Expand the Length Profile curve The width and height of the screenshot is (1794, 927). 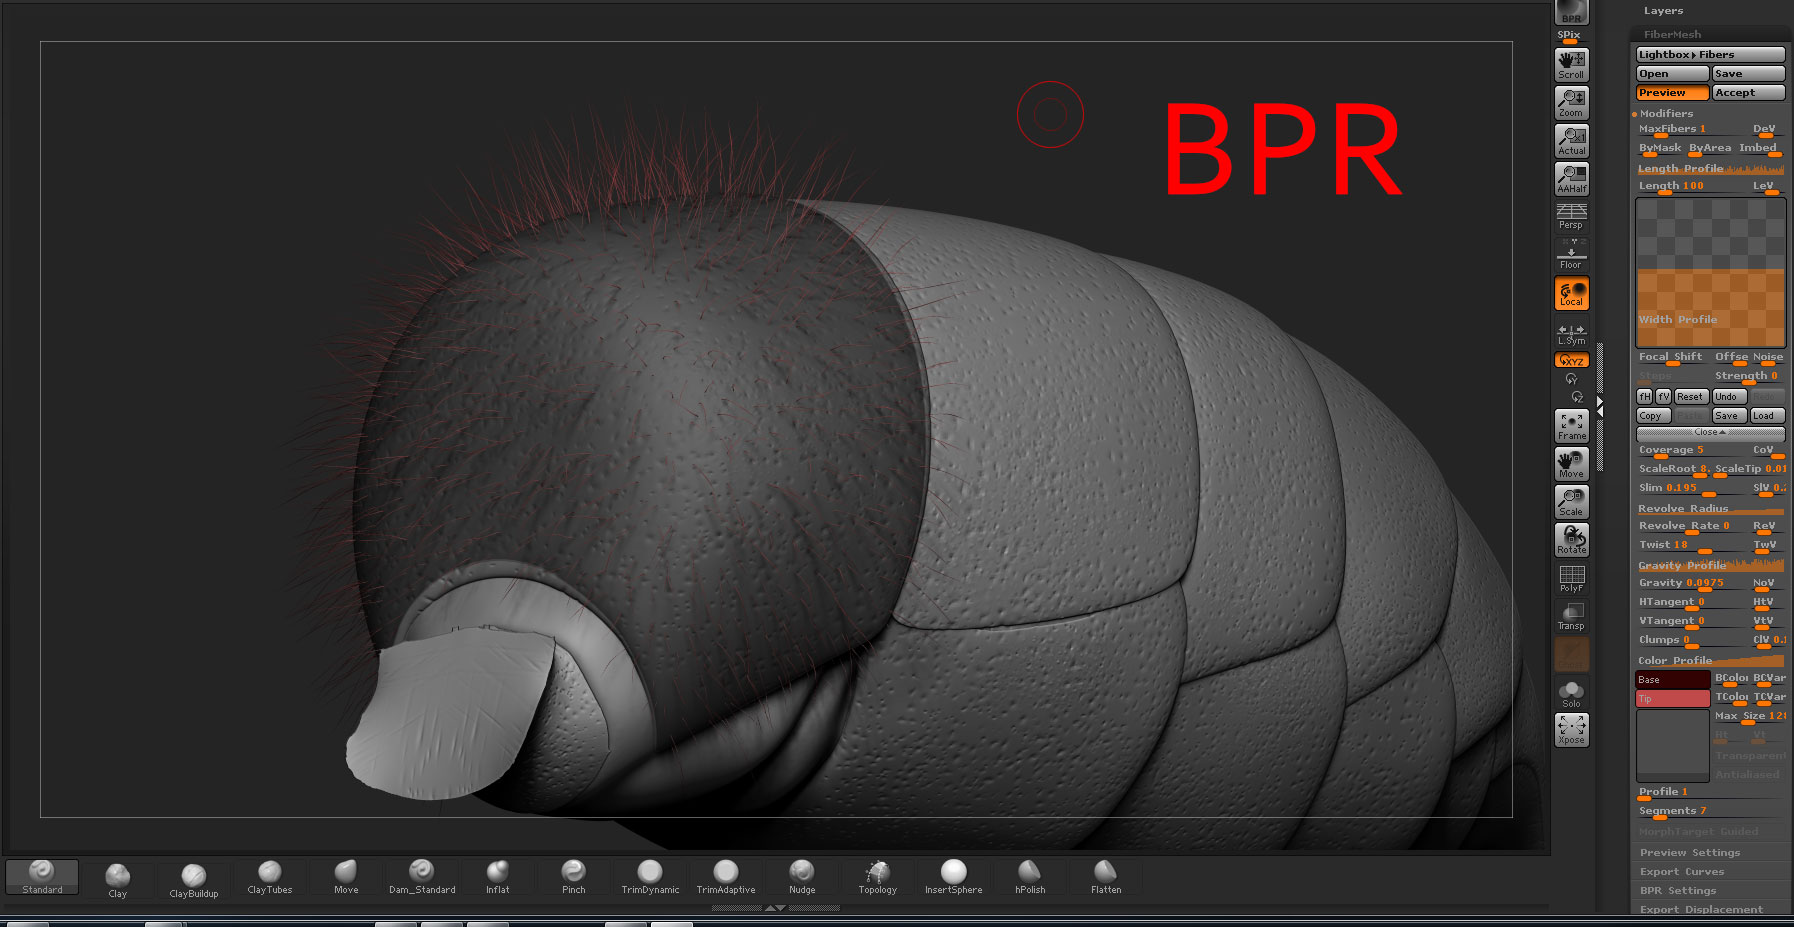tap(1710, 169)
